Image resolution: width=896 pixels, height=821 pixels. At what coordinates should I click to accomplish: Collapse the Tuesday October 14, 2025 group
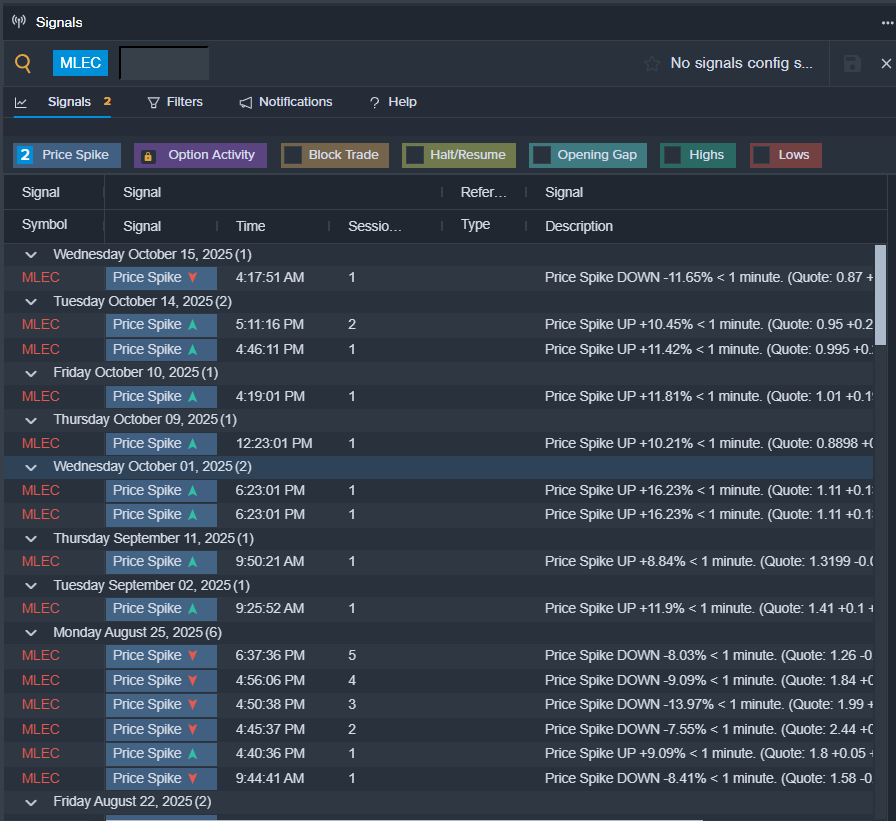pyautogui.click(x=31, y=301)
